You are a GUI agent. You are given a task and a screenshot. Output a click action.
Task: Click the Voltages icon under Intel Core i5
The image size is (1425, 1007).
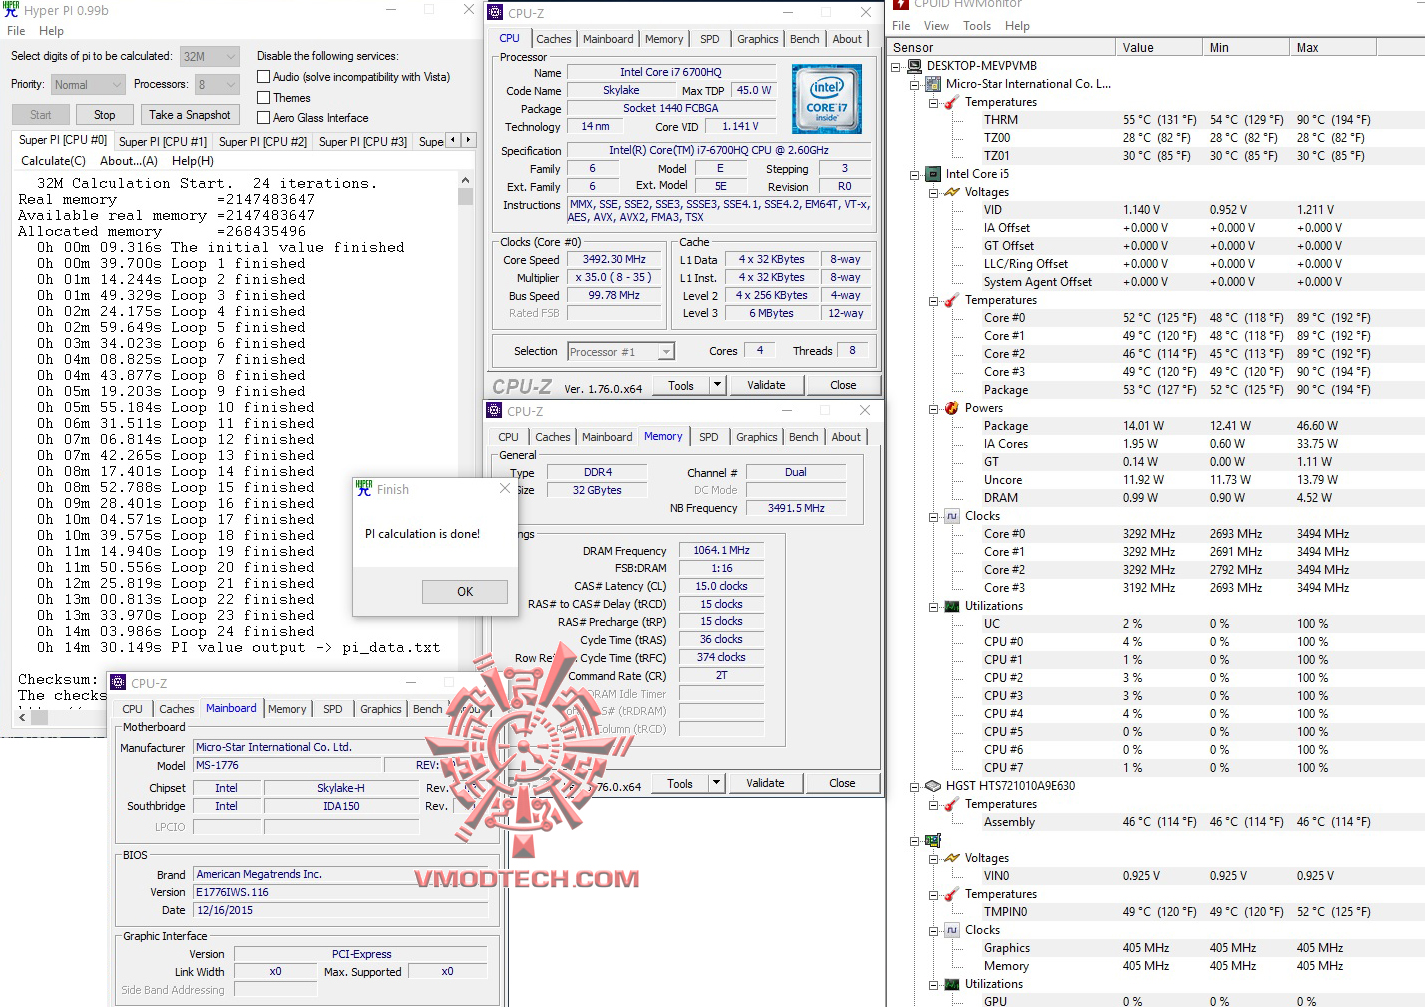coord(952,192)
